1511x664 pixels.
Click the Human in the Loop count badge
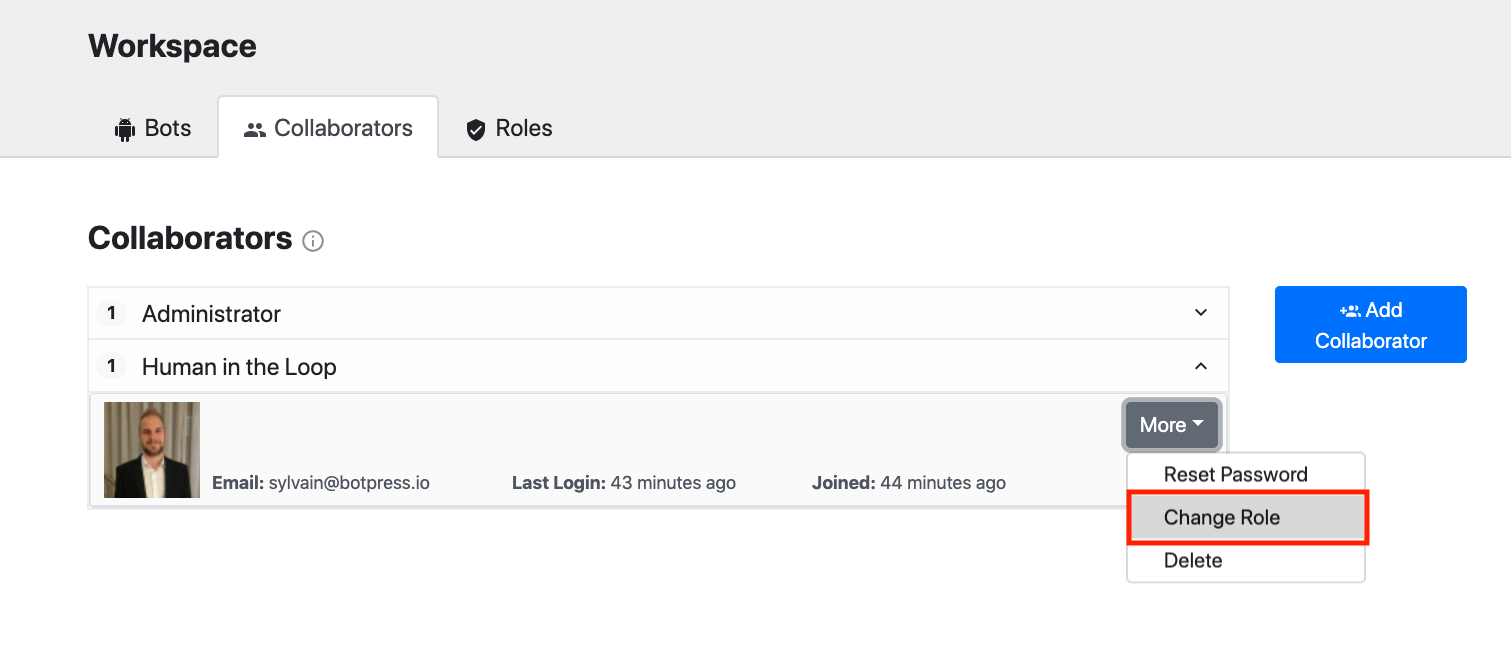point(111,366)
